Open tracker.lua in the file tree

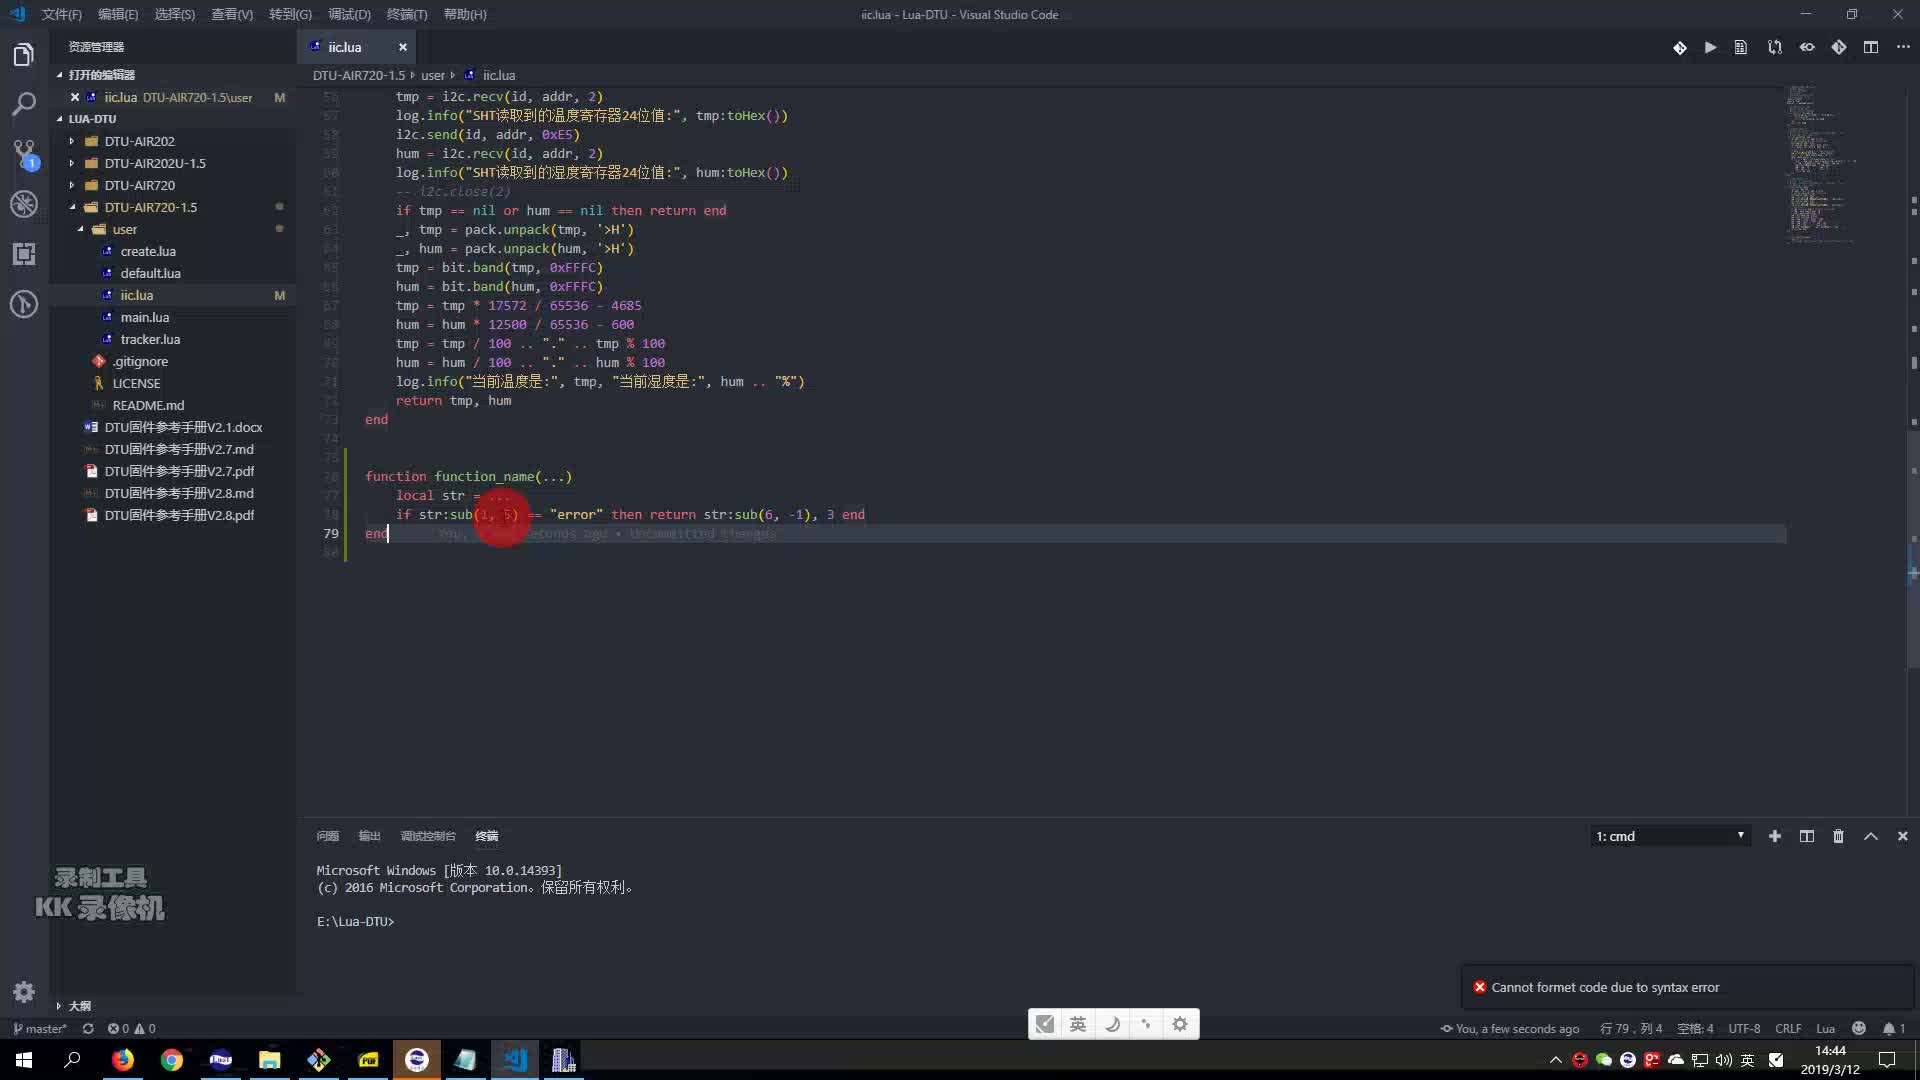pyautogui.click(x=150, y=339)
